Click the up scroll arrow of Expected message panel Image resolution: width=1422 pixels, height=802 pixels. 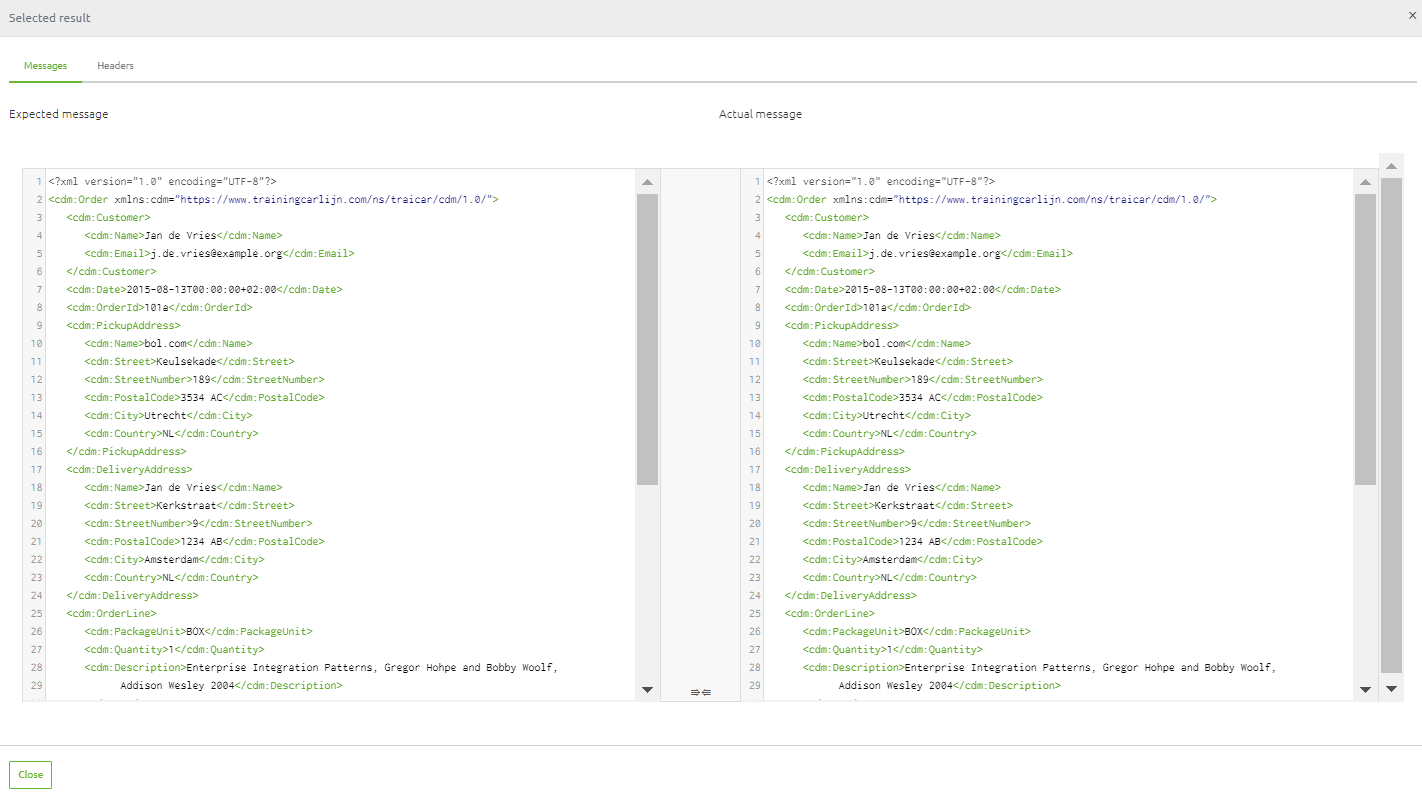(647, 181)
